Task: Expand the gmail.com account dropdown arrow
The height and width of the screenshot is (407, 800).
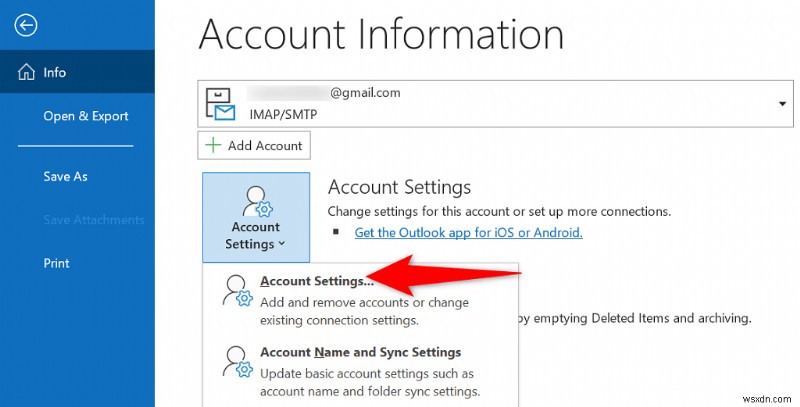Action: coord(782,104)
